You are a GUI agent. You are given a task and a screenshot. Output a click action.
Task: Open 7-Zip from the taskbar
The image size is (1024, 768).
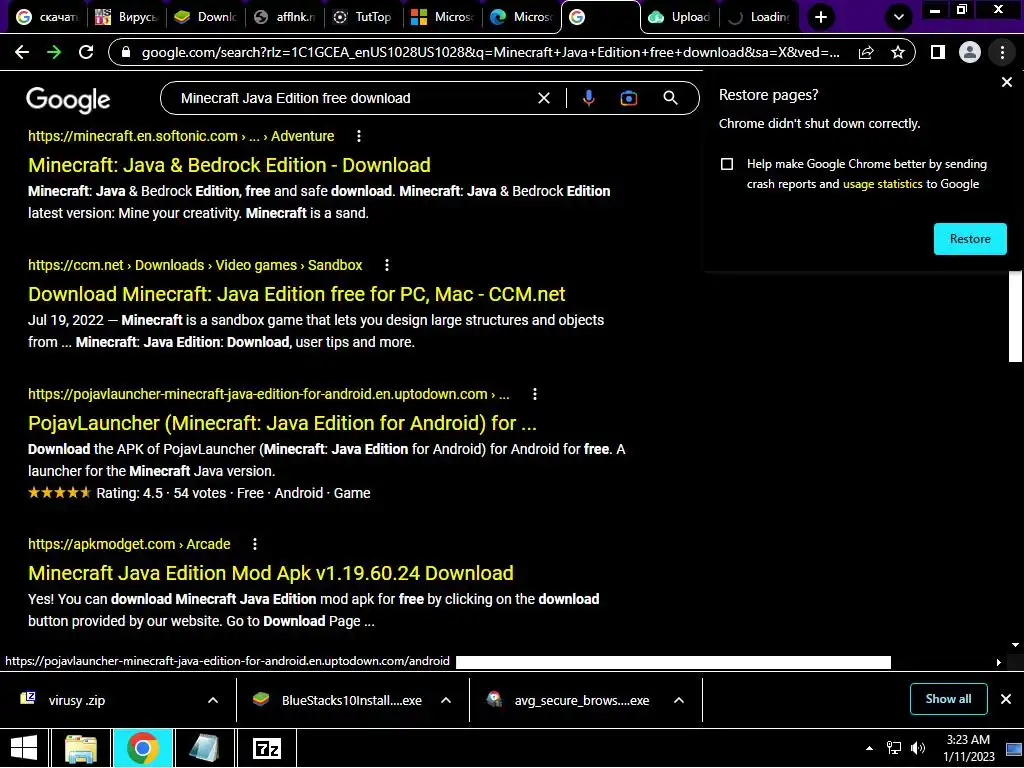pyautogui.click(x=267, y=748)
